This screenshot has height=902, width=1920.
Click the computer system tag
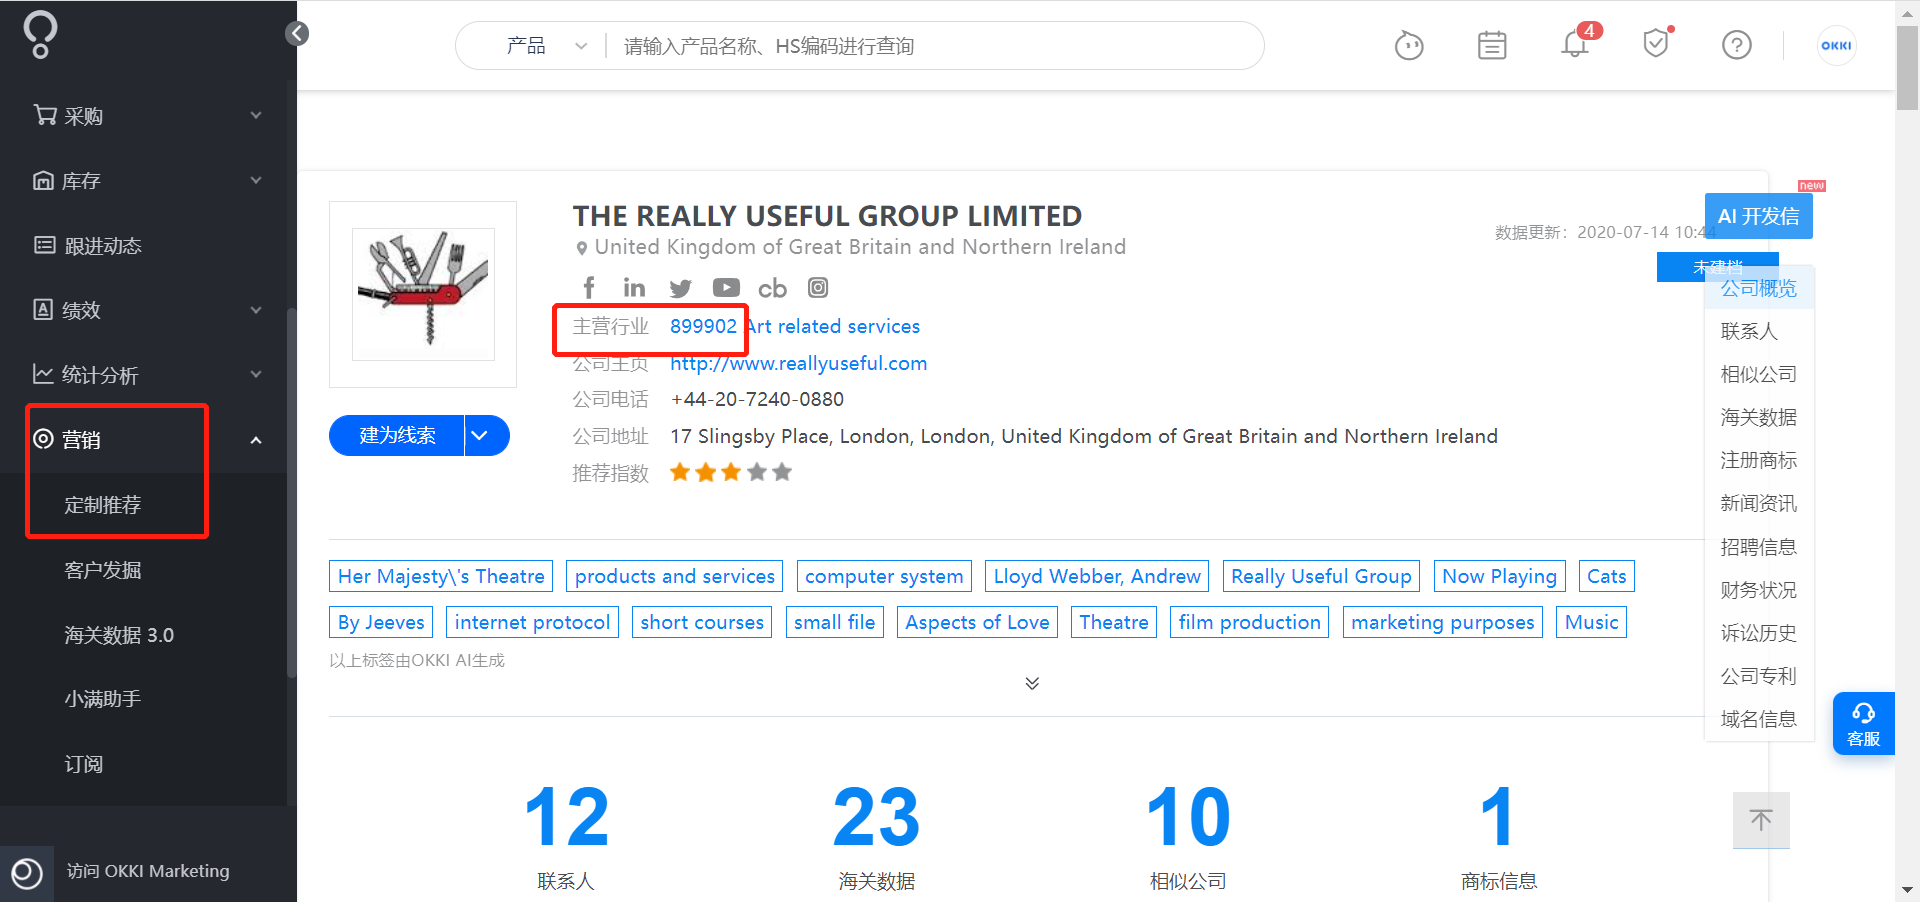pyautogui.click(x=884, y=576)
